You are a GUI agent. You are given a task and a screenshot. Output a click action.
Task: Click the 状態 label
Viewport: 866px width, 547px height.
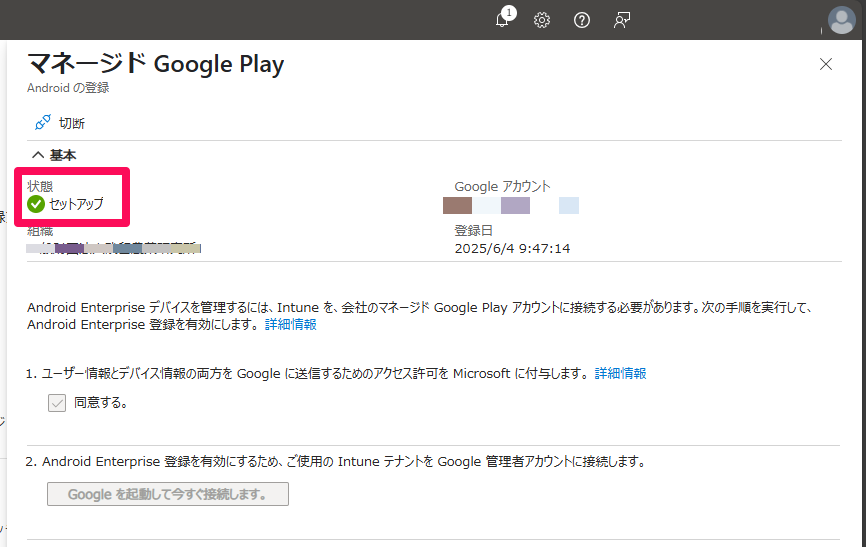point(40,186)
